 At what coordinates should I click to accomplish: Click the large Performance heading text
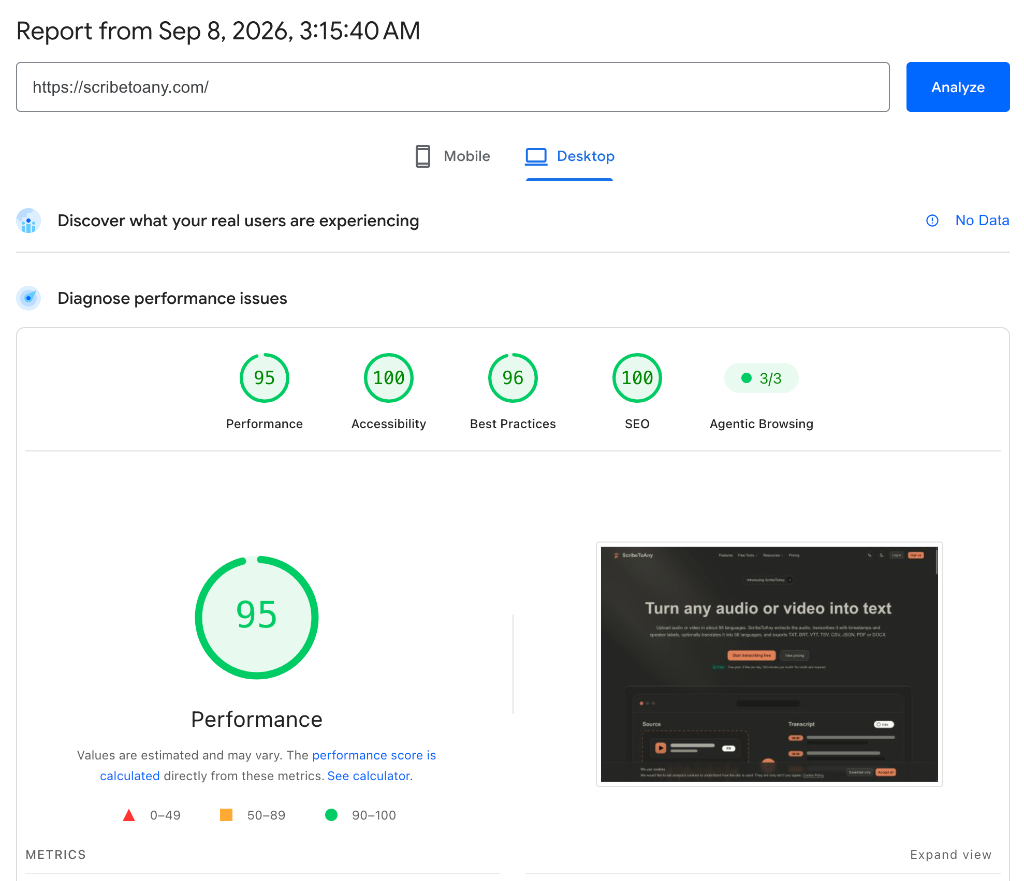pyautogui.click(x=257, y=719)
